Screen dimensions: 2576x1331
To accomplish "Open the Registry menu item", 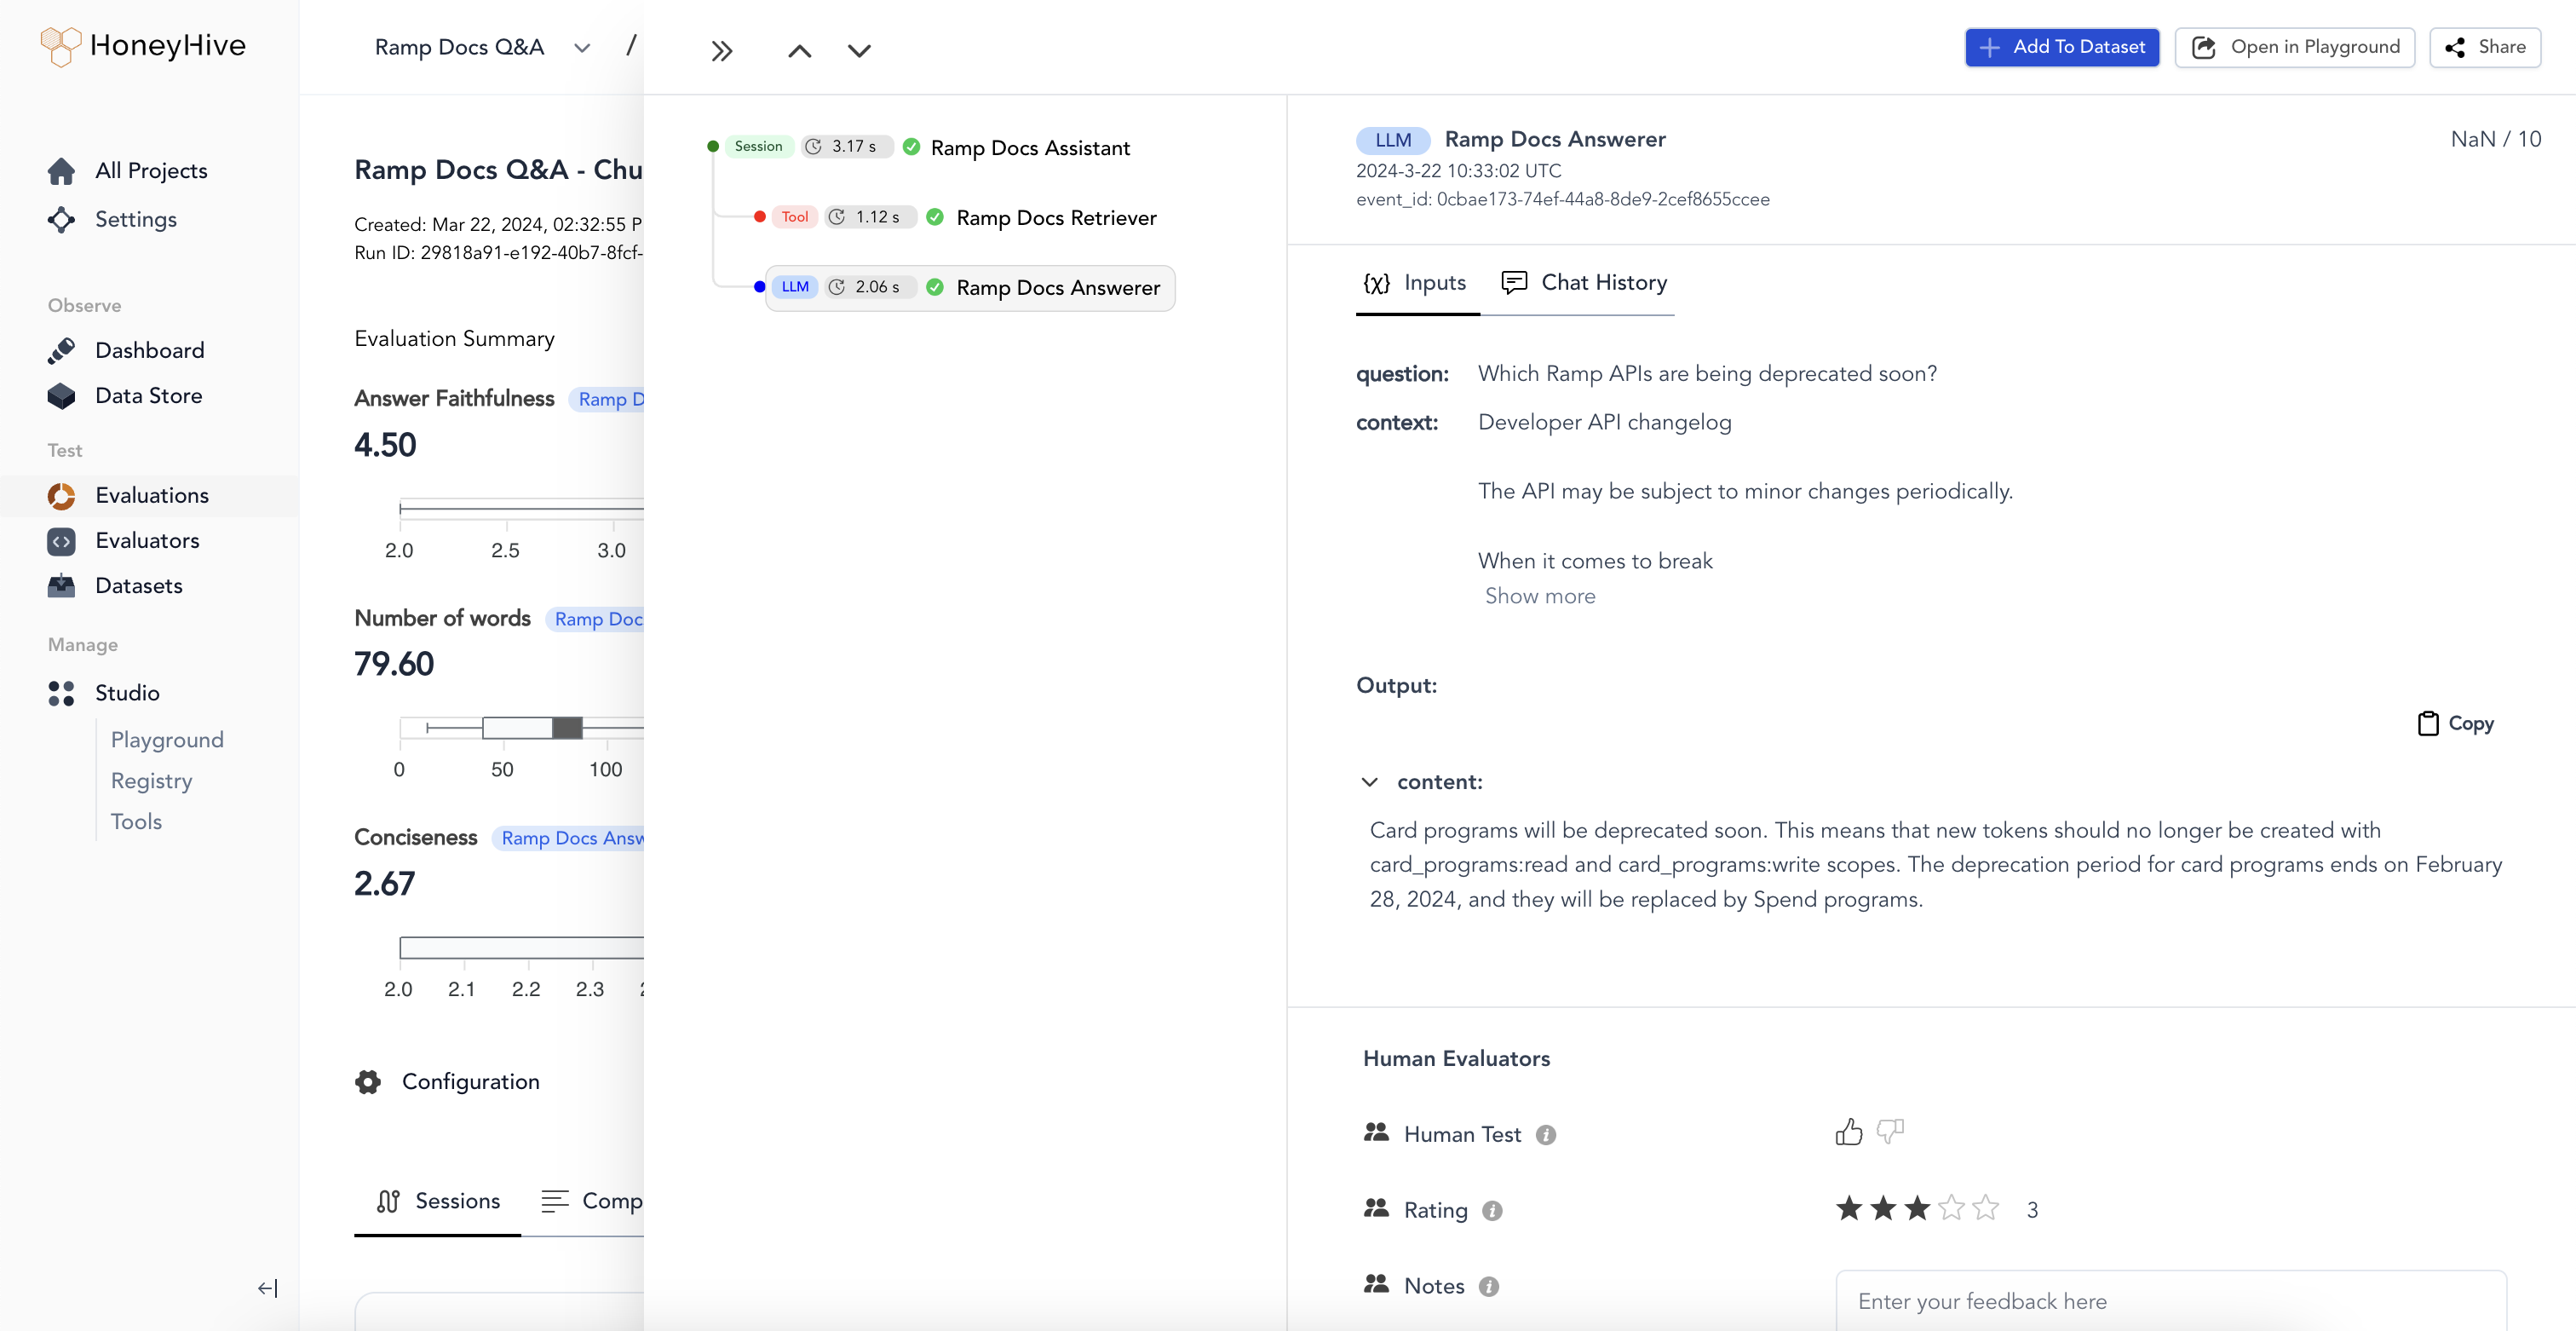I will pos(151,781).
